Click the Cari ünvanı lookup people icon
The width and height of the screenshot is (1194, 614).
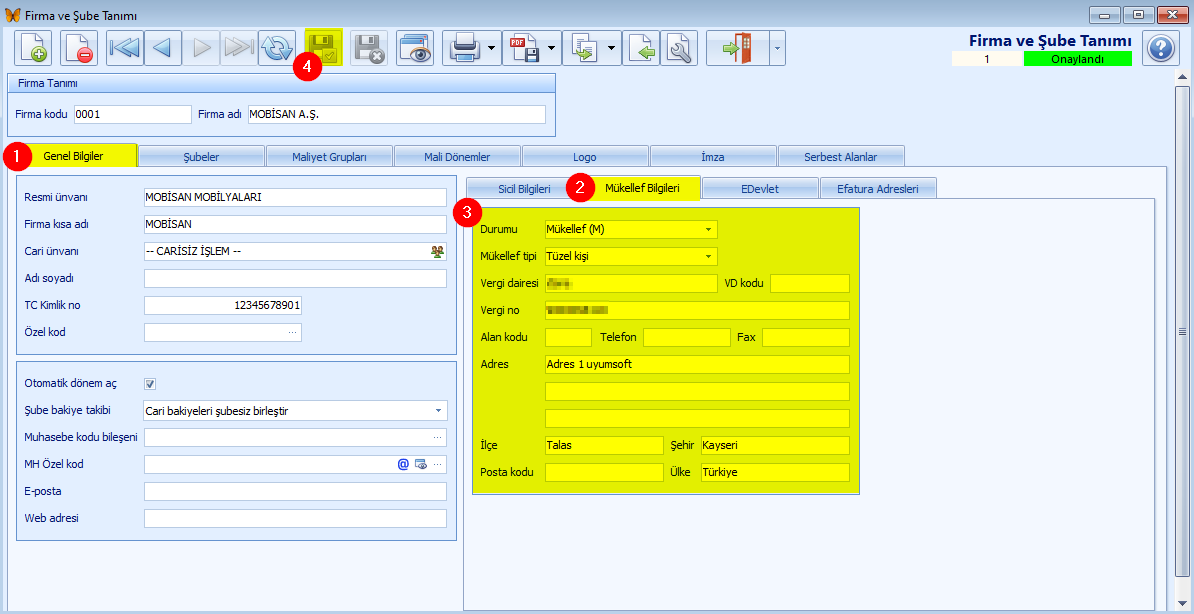tap(437, 251)
